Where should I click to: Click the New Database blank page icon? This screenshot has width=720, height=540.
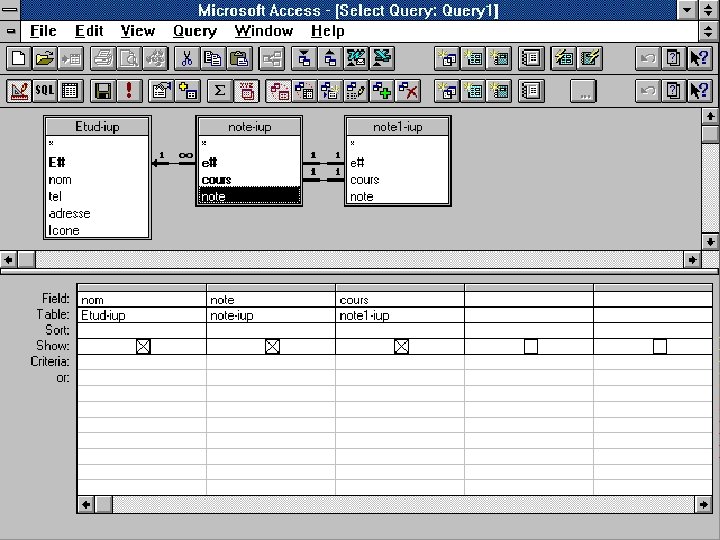(x=19, y=59)
